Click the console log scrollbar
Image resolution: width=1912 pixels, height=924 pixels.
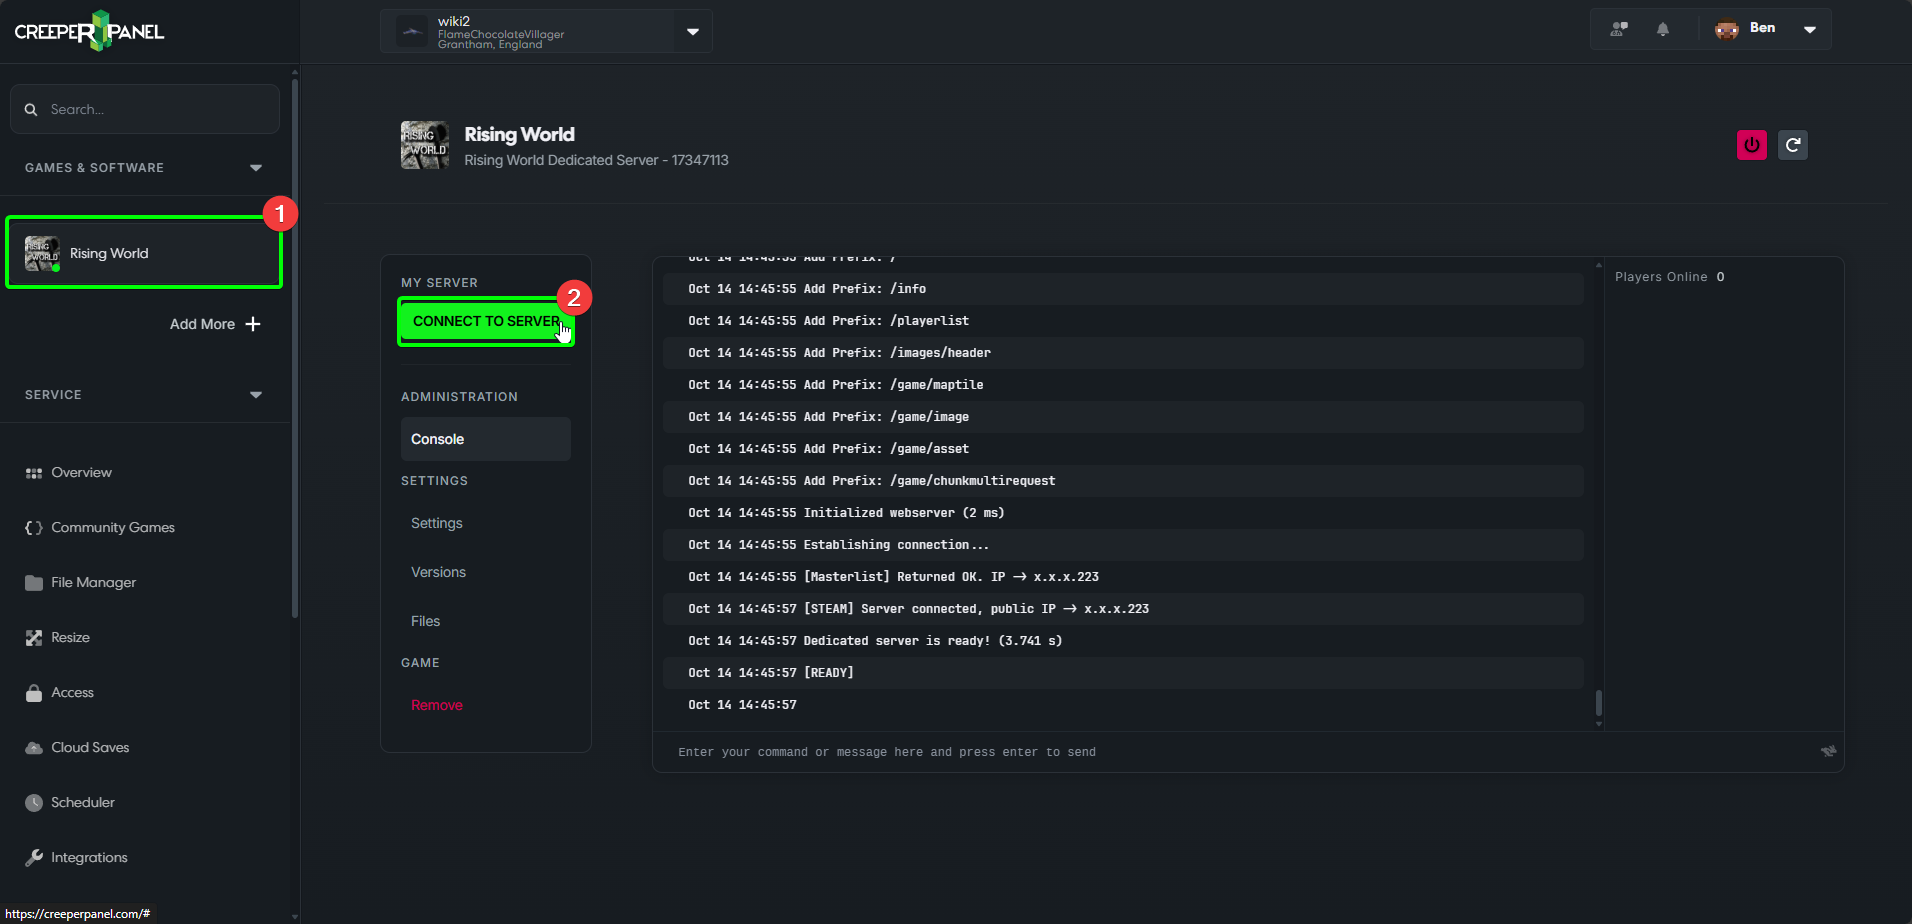pos(1598,702)
